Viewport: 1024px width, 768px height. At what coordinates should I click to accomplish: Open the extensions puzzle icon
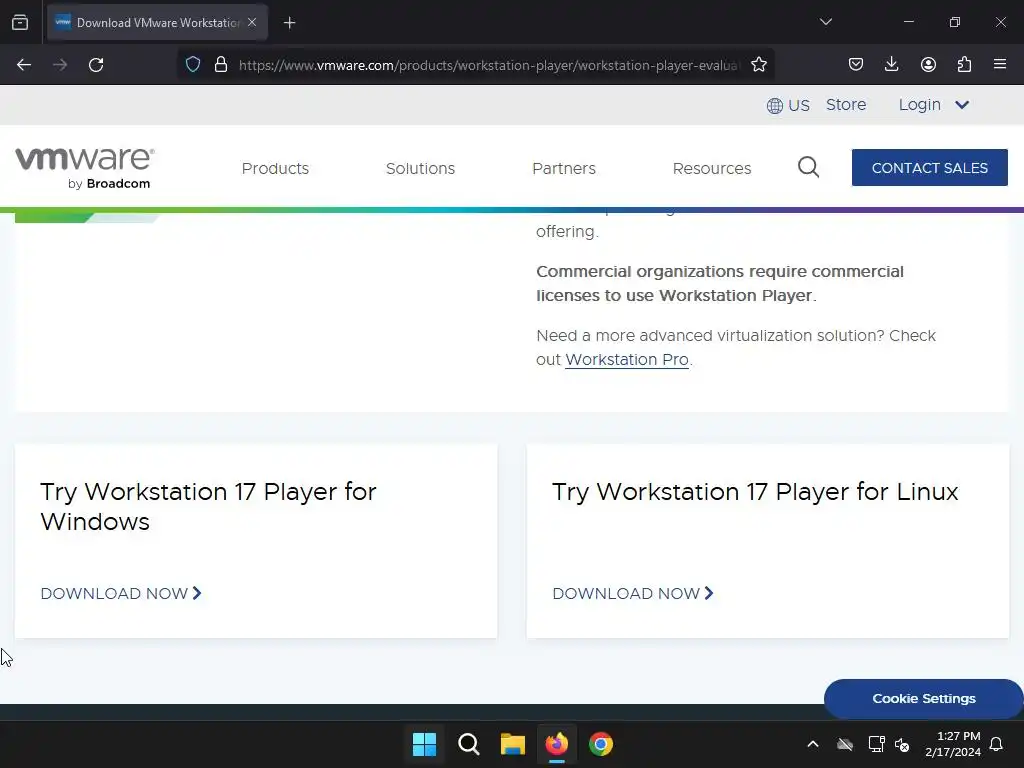(x=964, y=65)
